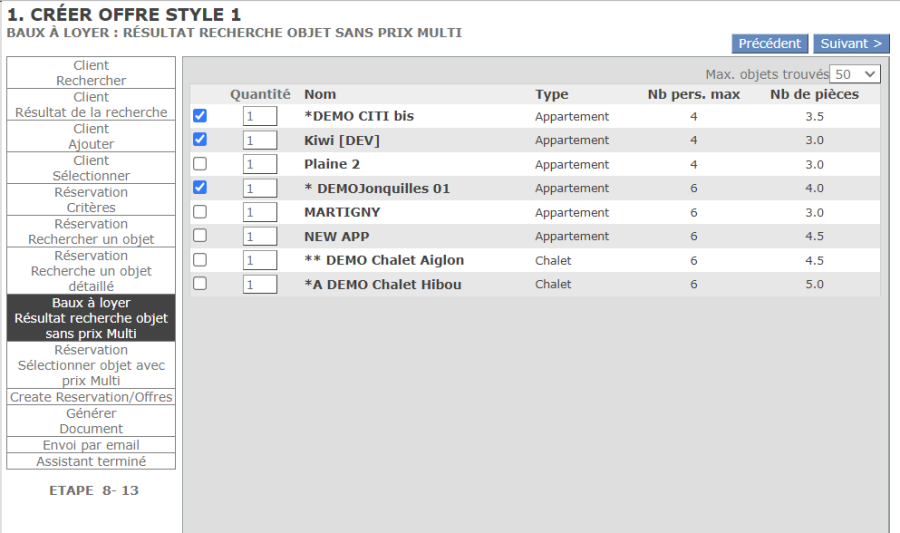The width and height of the screenshot is (900, 533).
Task: Click the Précédent button
Action: 770,44
